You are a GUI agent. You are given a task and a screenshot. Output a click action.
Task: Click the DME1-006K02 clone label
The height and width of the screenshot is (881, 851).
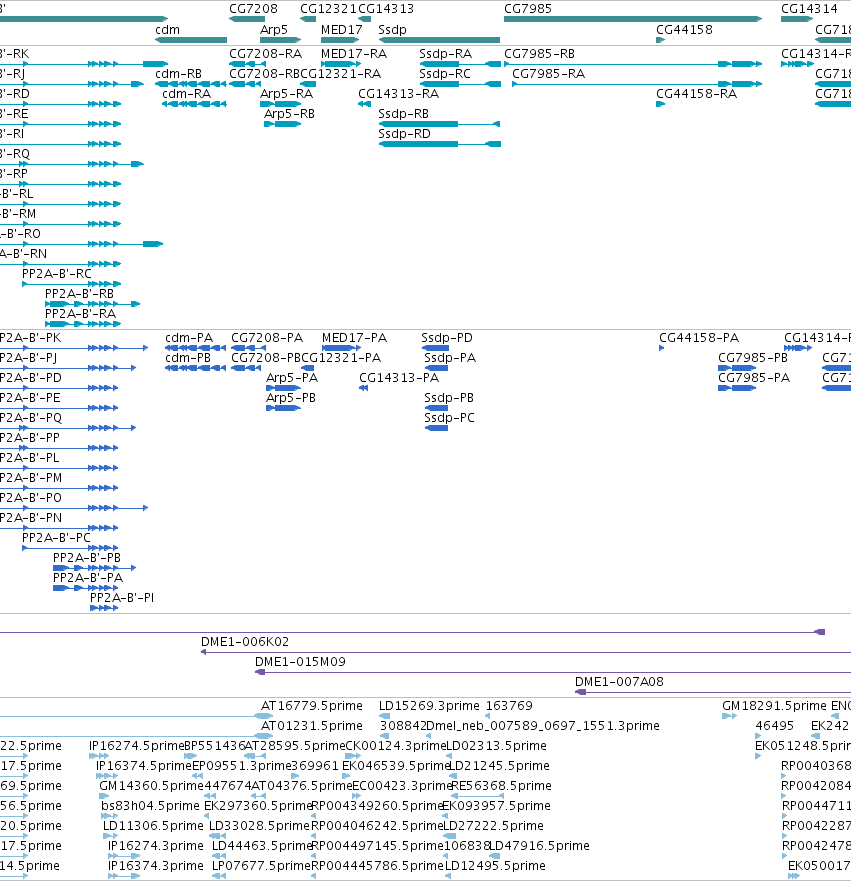pyautogui.click(x=245, y=642)
